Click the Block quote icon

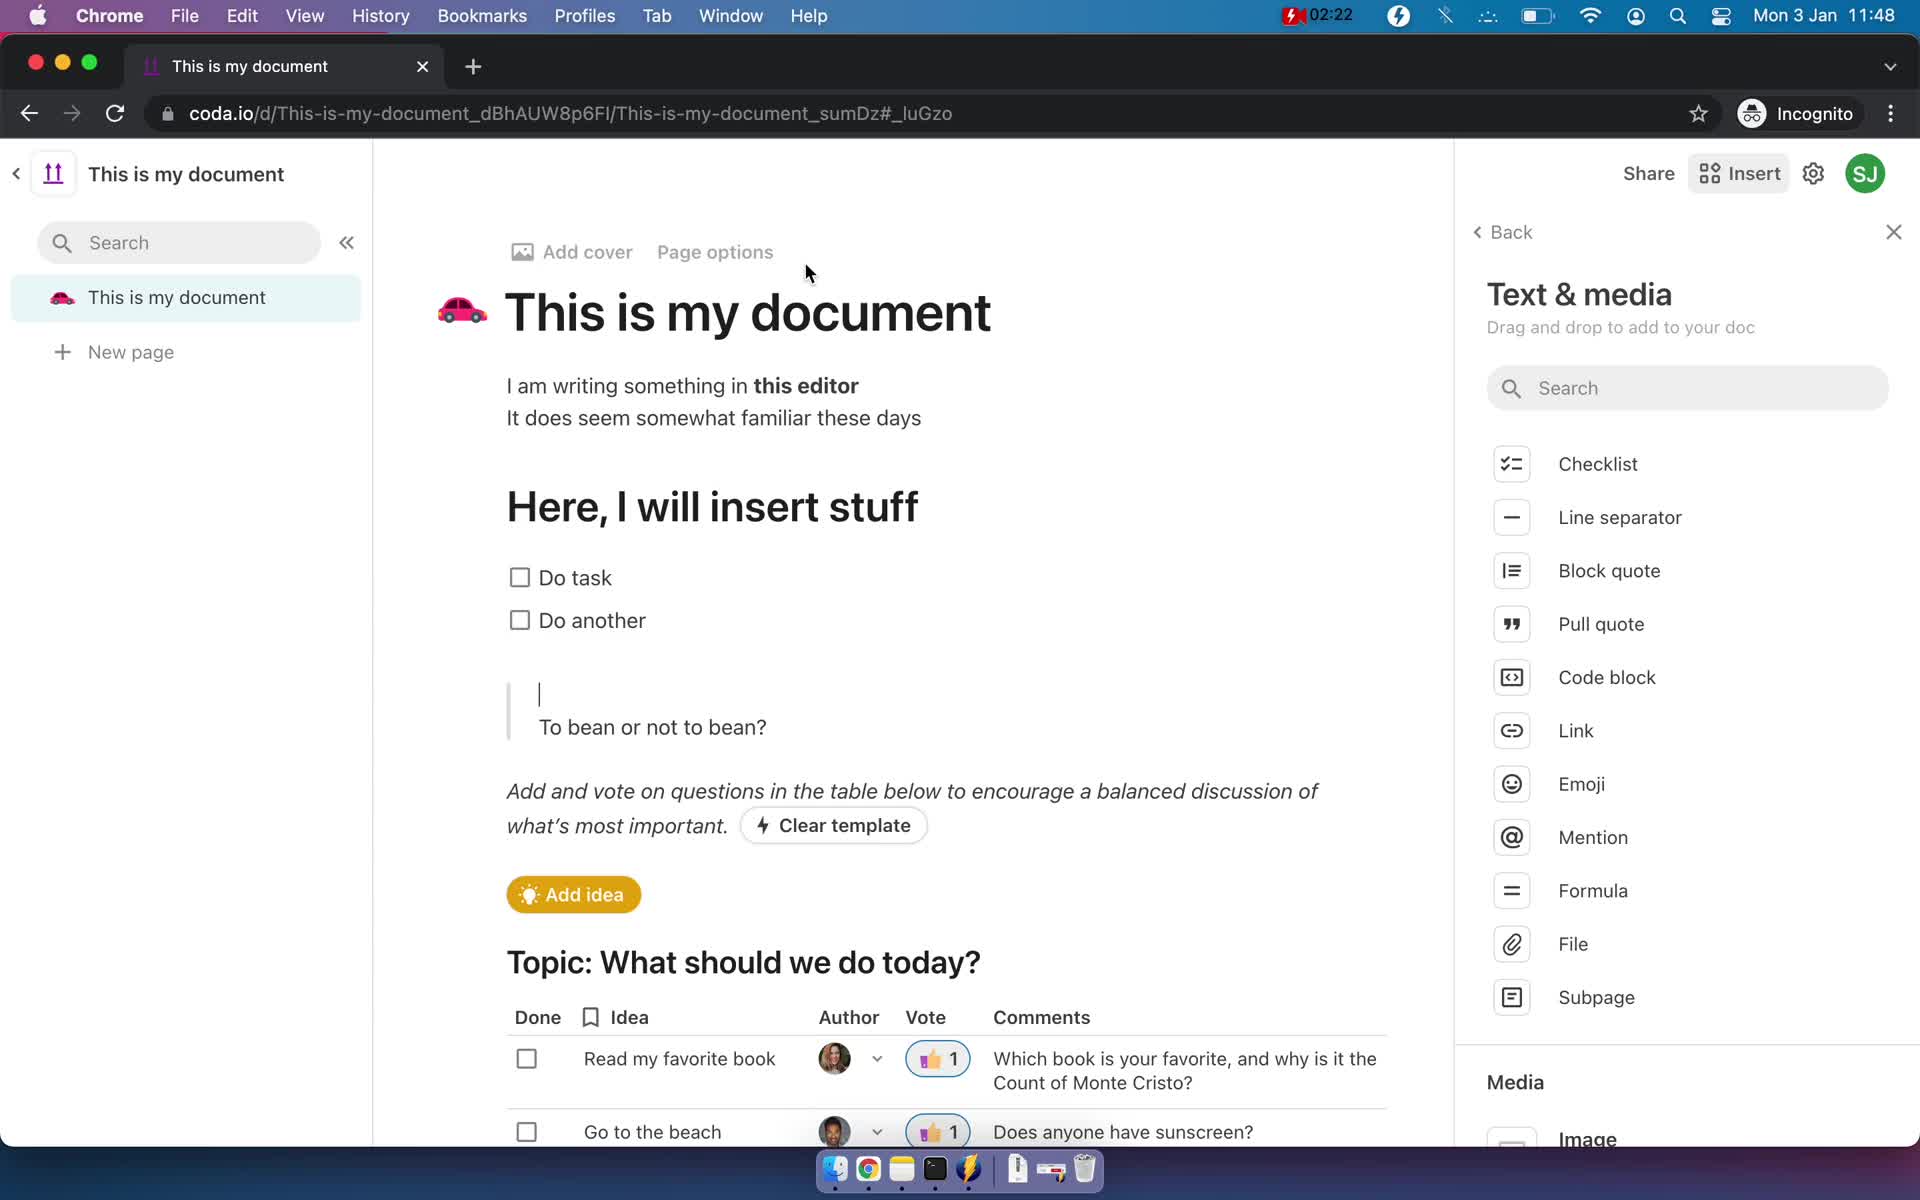click(x=1511, y=570)
